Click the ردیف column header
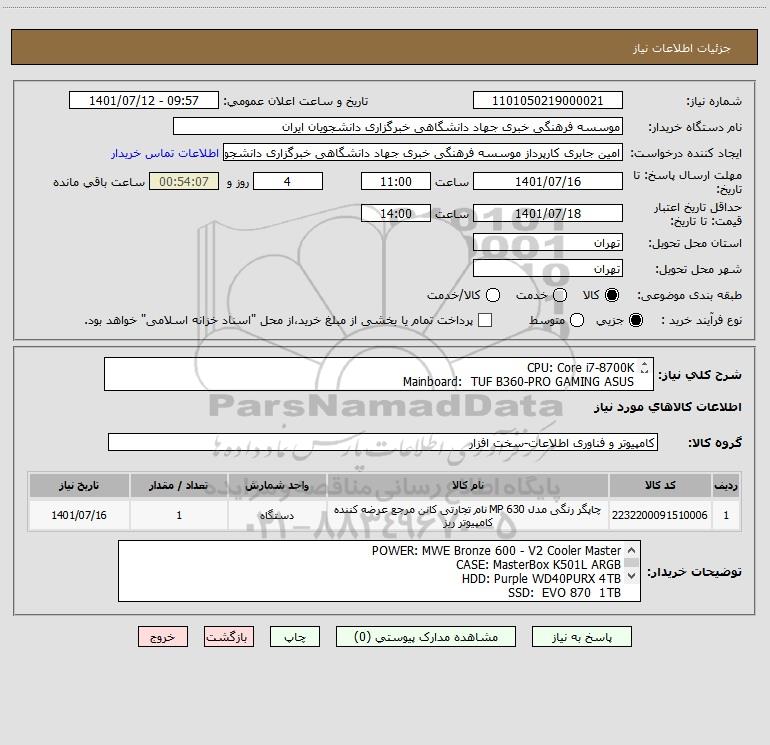 725,486
